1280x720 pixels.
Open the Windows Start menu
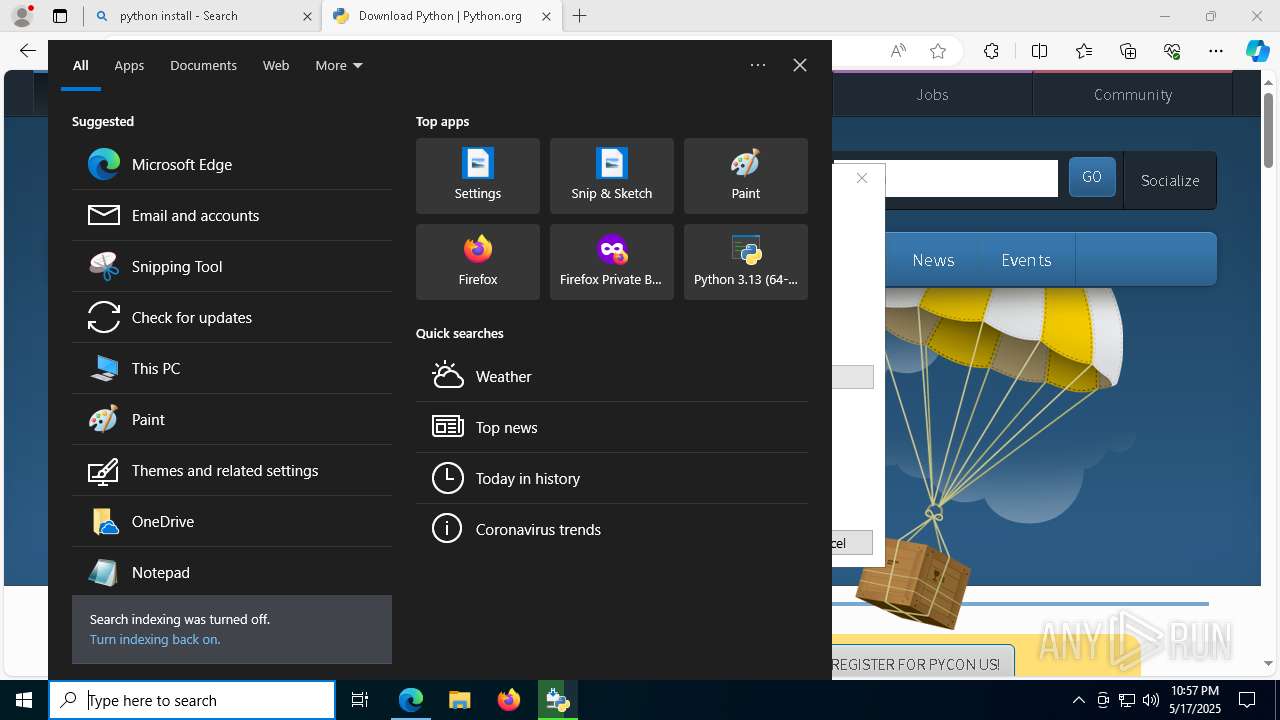pos(24,700)
